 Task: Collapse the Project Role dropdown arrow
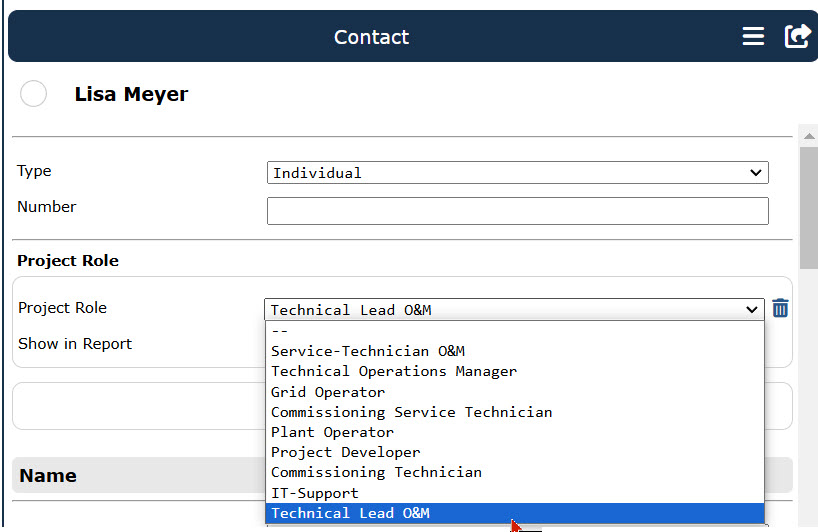(x=751, y=310)
